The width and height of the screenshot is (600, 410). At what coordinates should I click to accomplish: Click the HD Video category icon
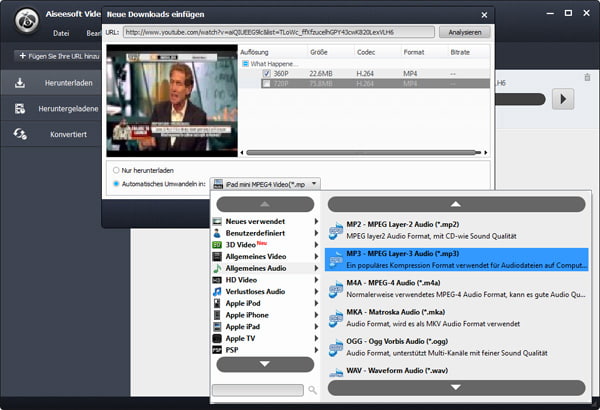pyautogui.click(x=217, y=280)
